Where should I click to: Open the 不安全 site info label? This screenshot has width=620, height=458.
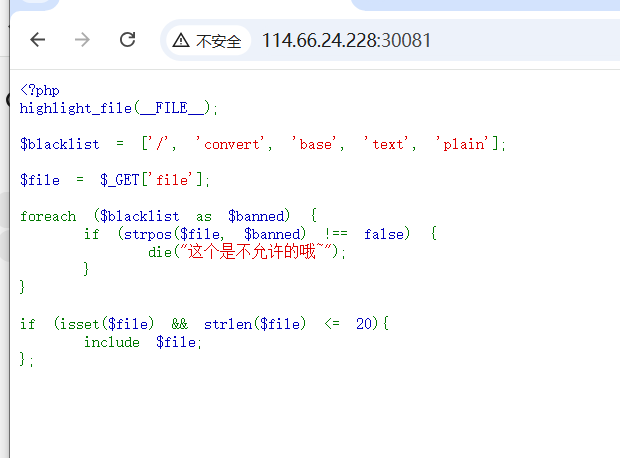coord(218,41)
